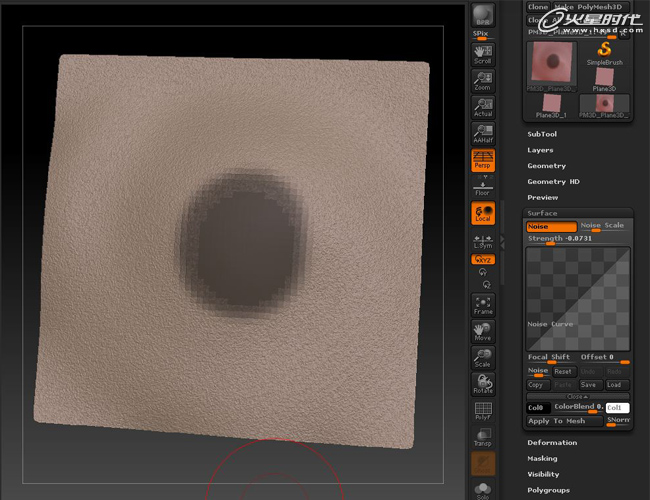Click Apply To Mesh button
The image size is (650, 500).
(x=564, y=421)
